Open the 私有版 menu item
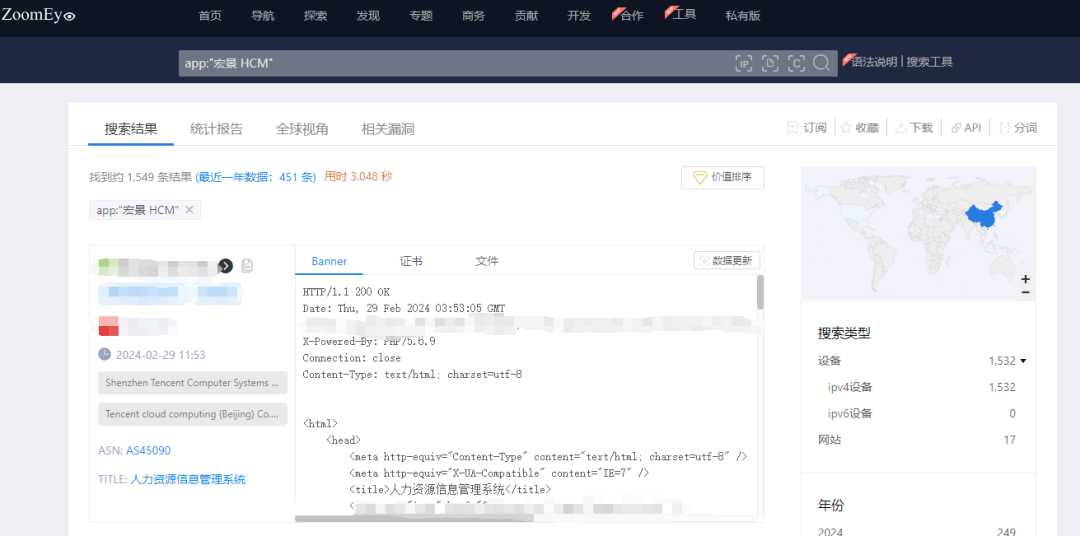 [743, 16]
